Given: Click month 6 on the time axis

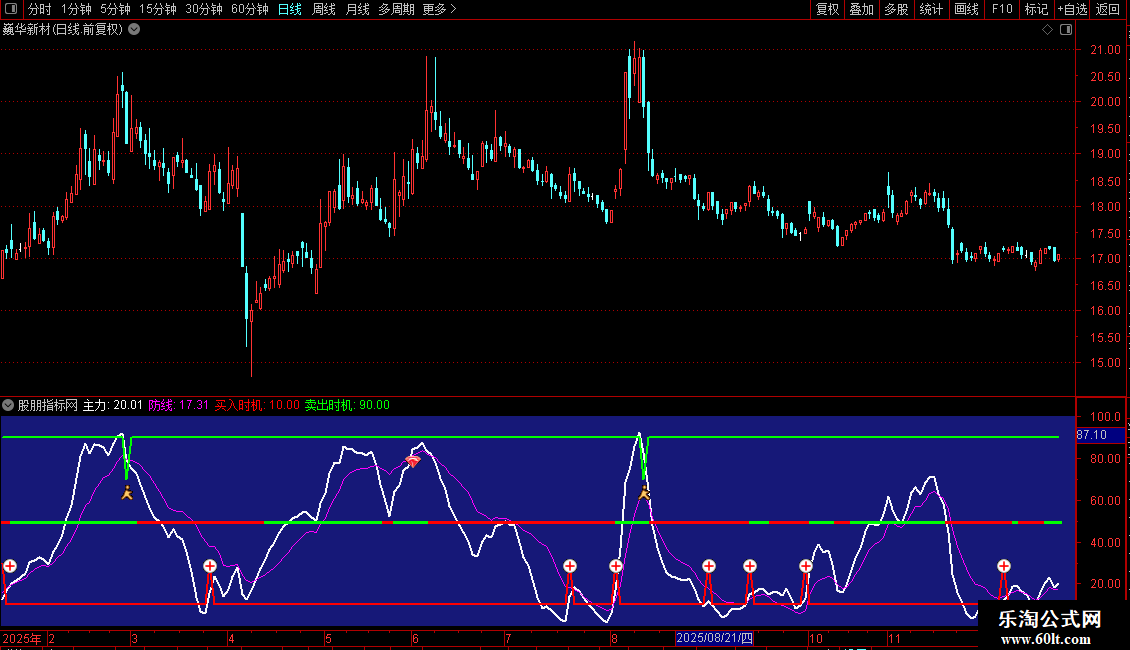Looking at the screenshot, I should [415, 638].
